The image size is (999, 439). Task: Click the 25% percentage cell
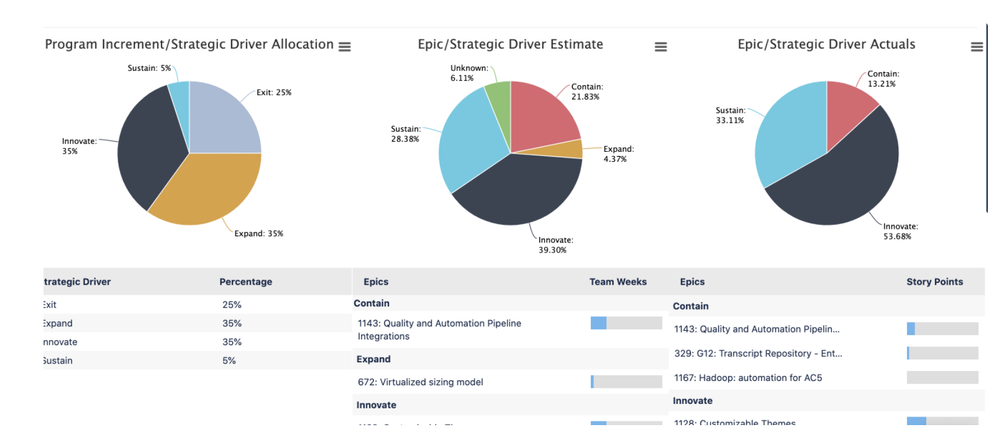tap(232, 305)
